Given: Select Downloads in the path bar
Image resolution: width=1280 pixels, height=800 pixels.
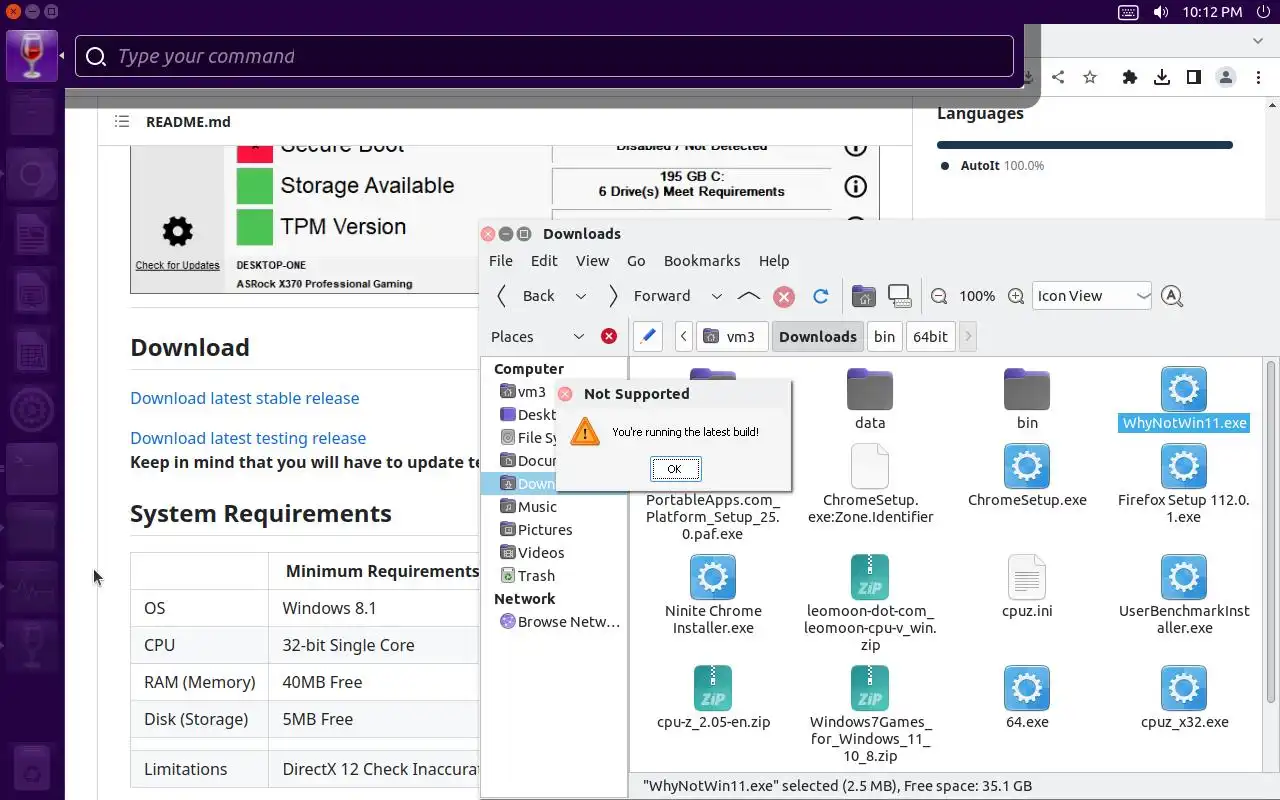Looking at the screenshot, I should pyautogui.click(x=818, y=337).
